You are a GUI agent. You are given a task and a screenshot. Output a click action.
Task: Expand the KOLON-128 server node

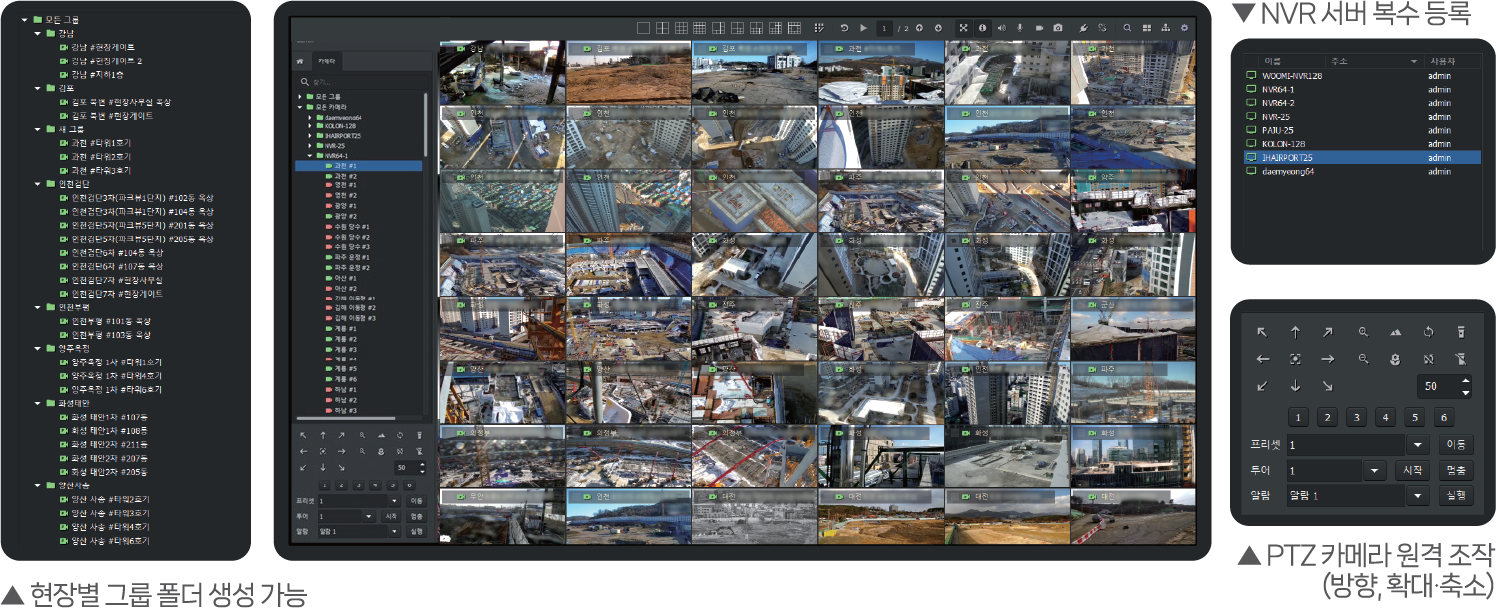[310, 126]
